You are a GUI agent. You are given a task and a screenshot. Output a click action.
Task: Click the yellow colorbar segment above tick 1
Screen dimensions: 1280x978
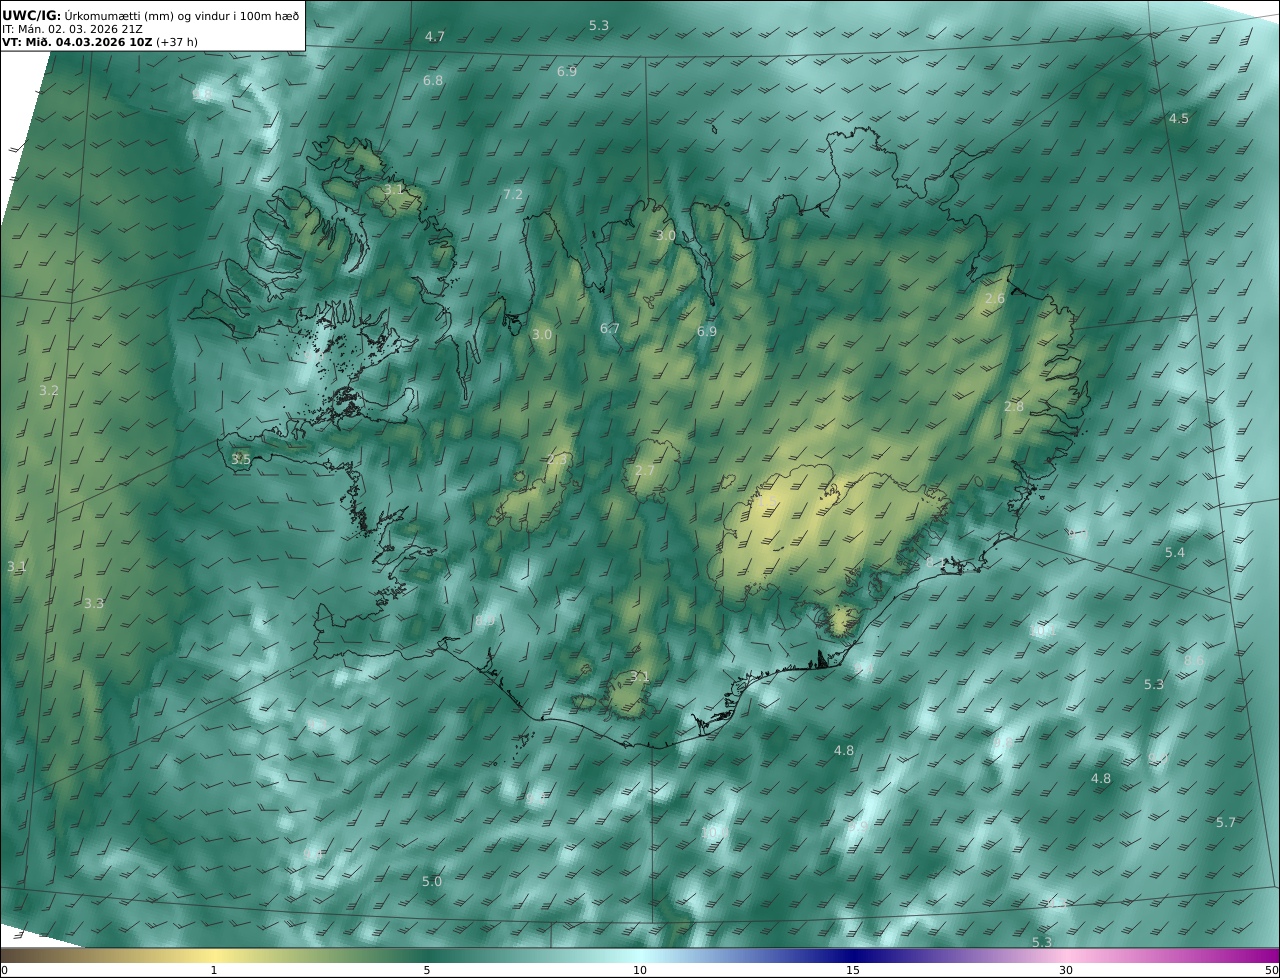[x=214, y=956]
